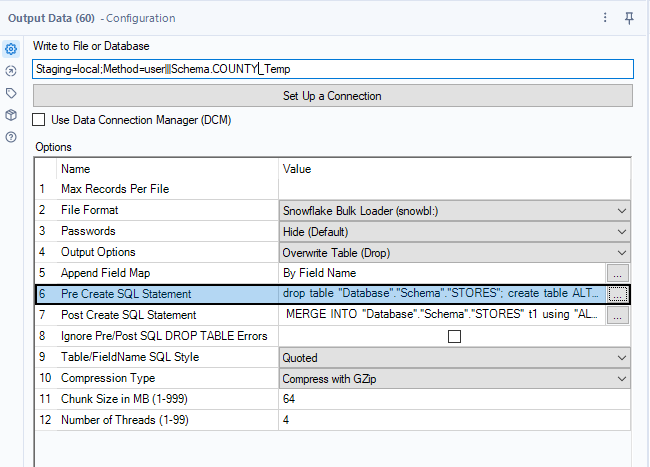Click the Write to File or Database field
Viewport: 650px width, 467px height.
click(333, 69)
